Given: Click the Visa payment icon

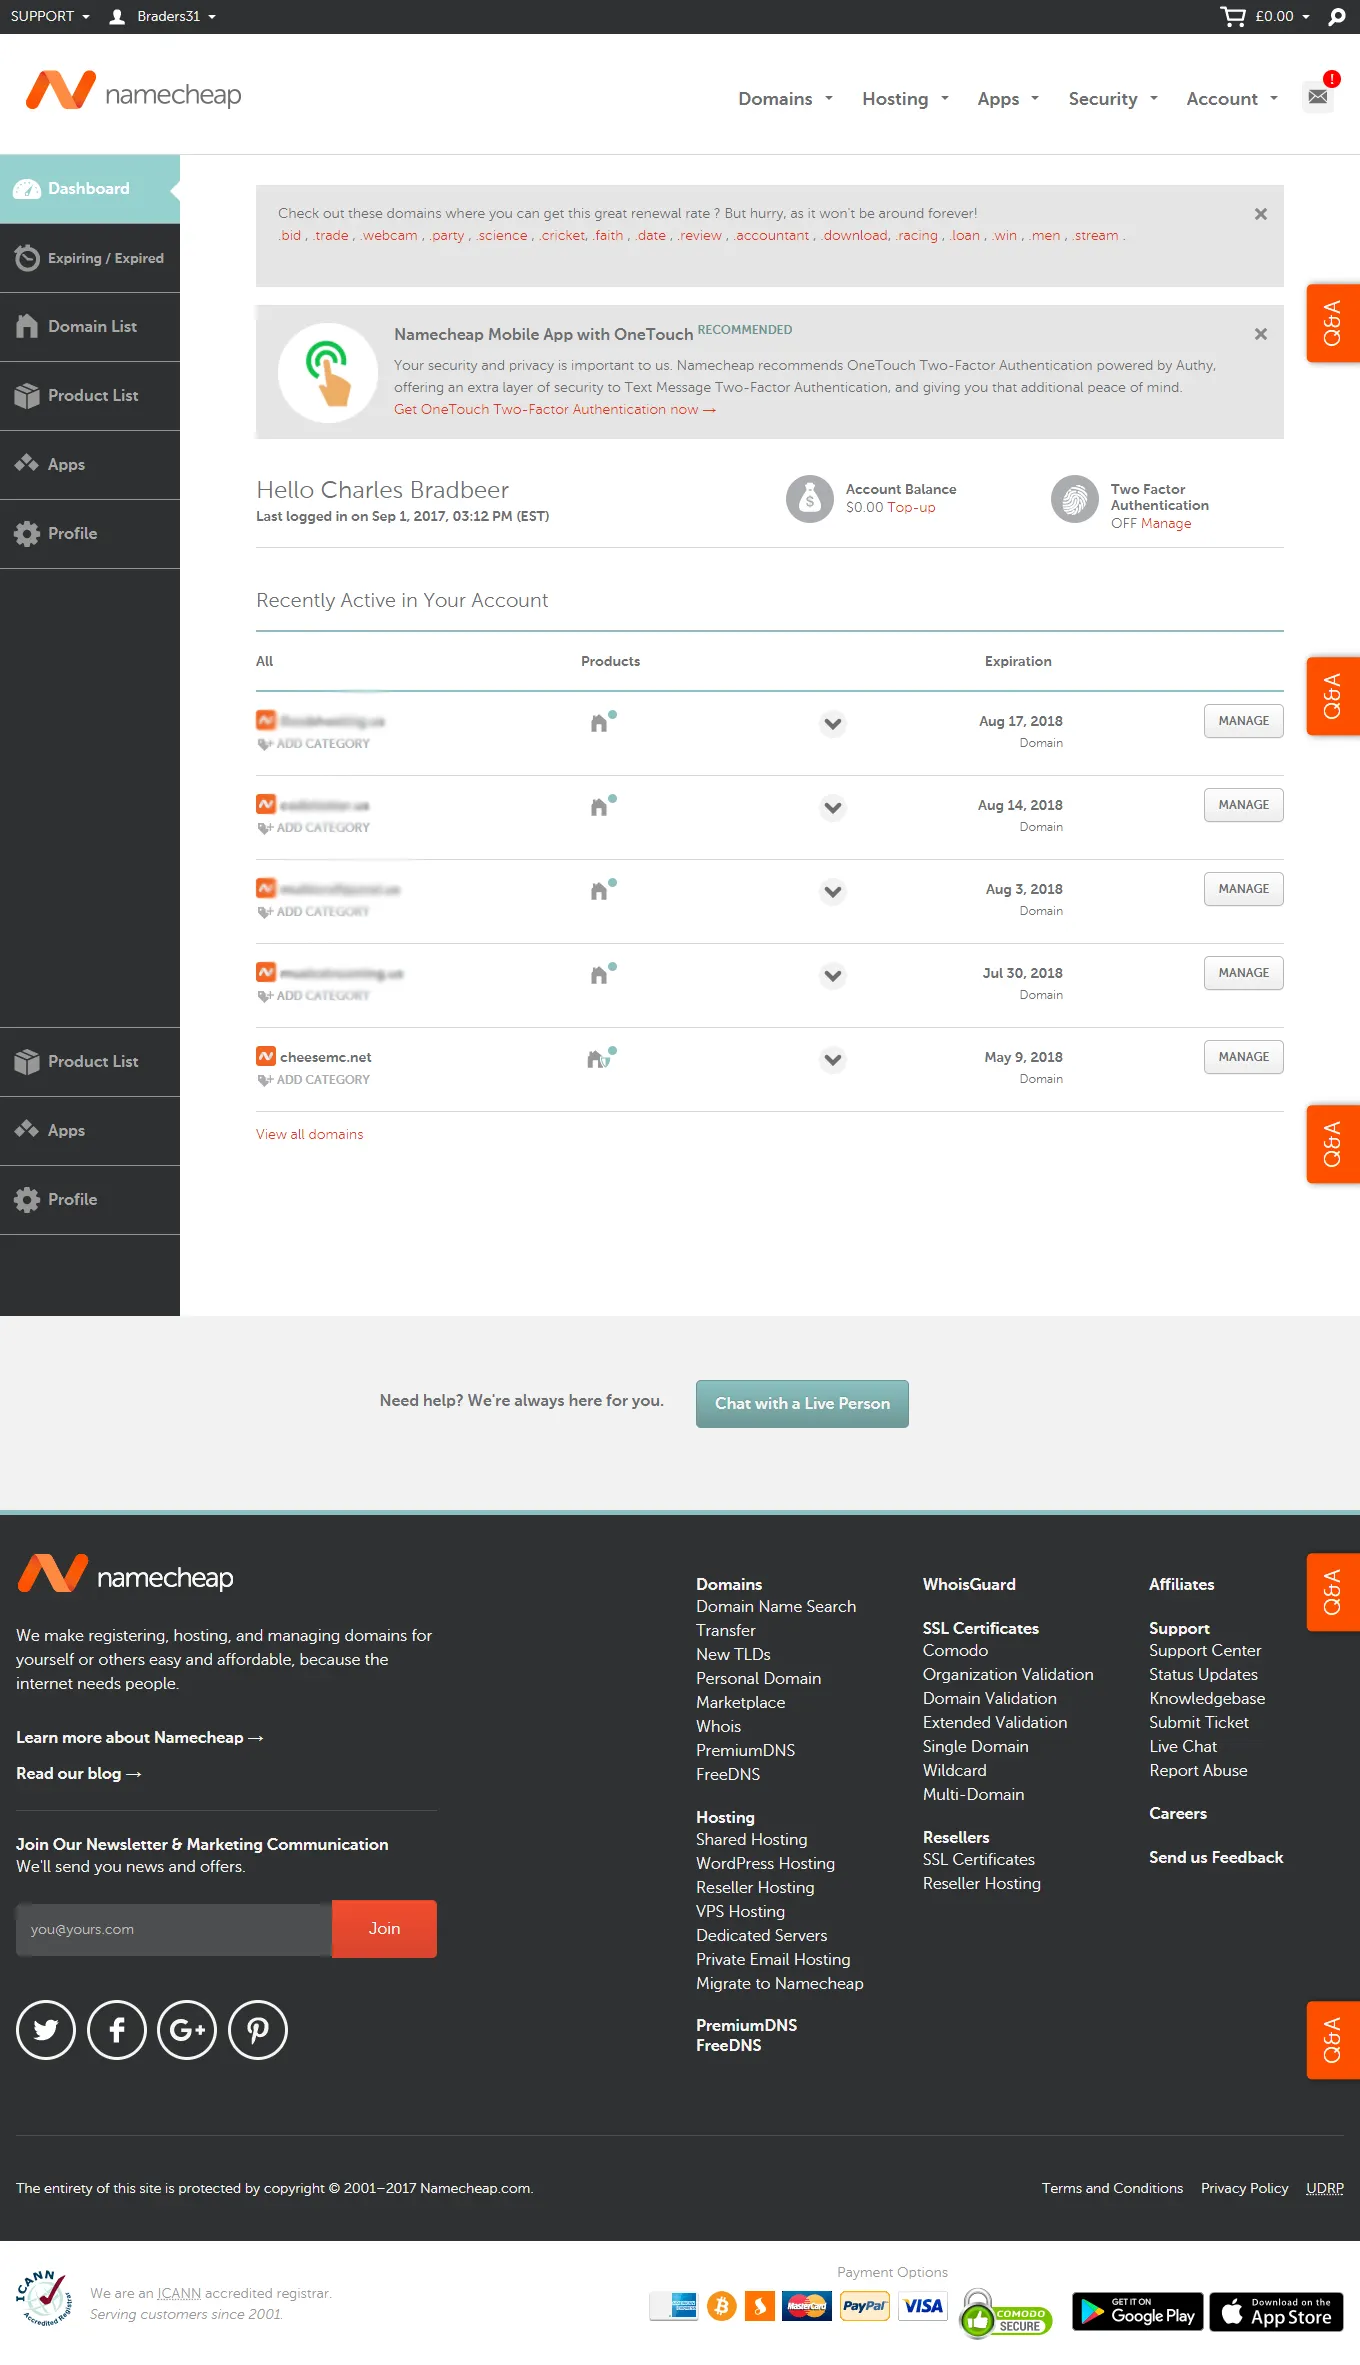Looking at the screenshot, I should (923, 2306).
